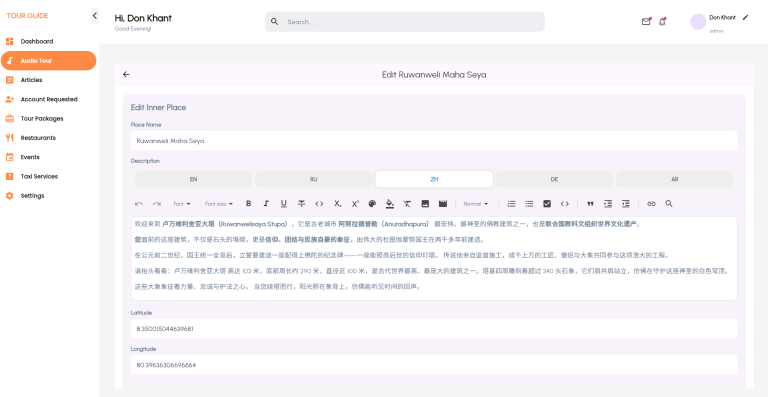This screenshot has height=397, width=768.
Task: Increase paragraph indent
Action: (x=608, y=204)
